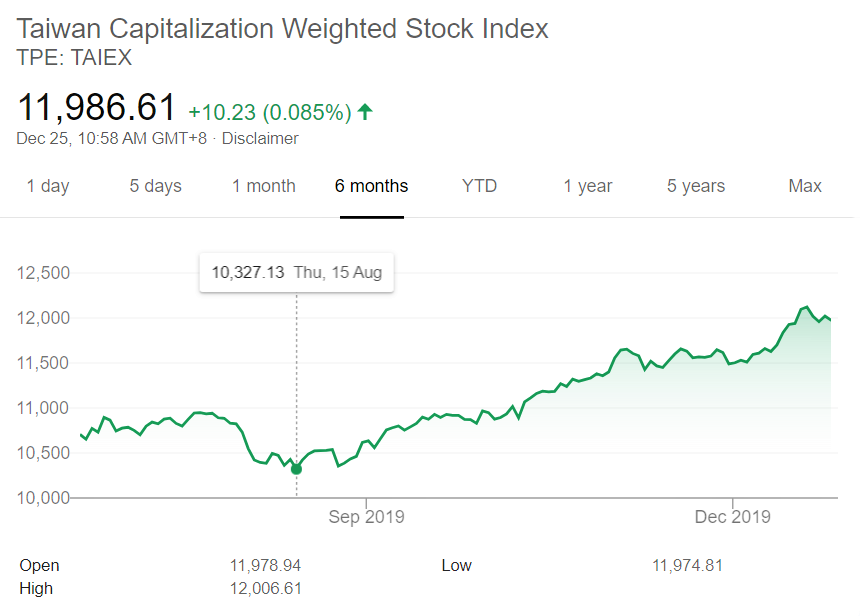Click the 6 months tab
The width and height of the screenshot is (860, 616).
pyautogui.click(x=371, y=186)
